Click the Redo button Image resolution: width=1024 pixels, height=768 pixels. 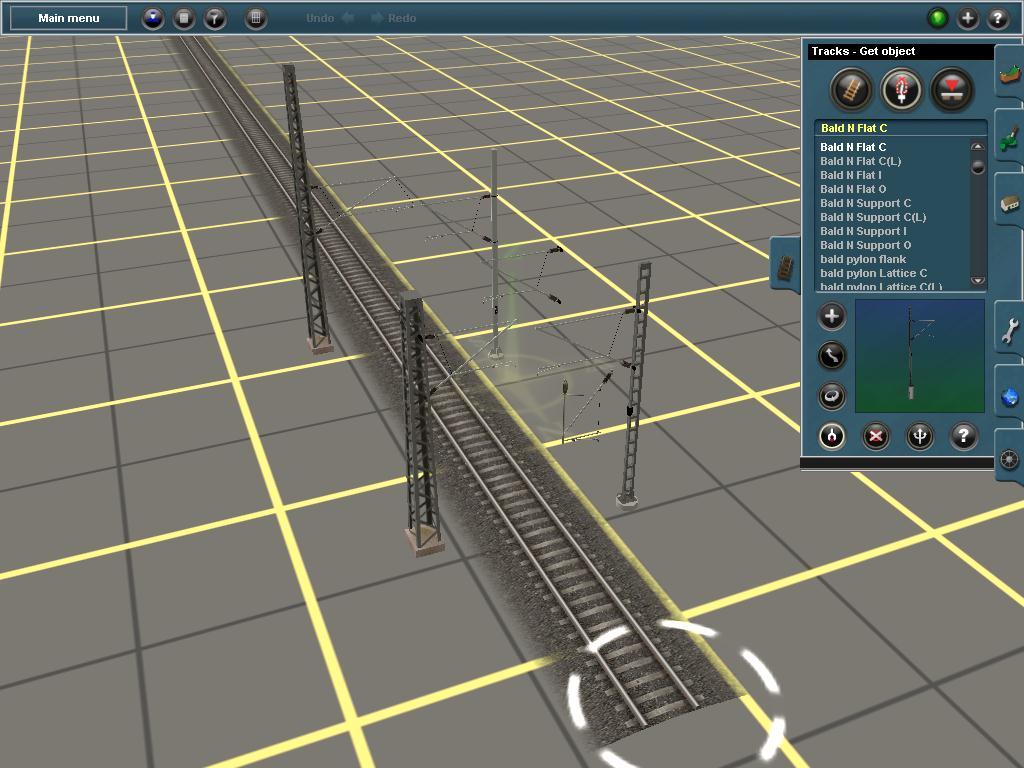[393, 18]
